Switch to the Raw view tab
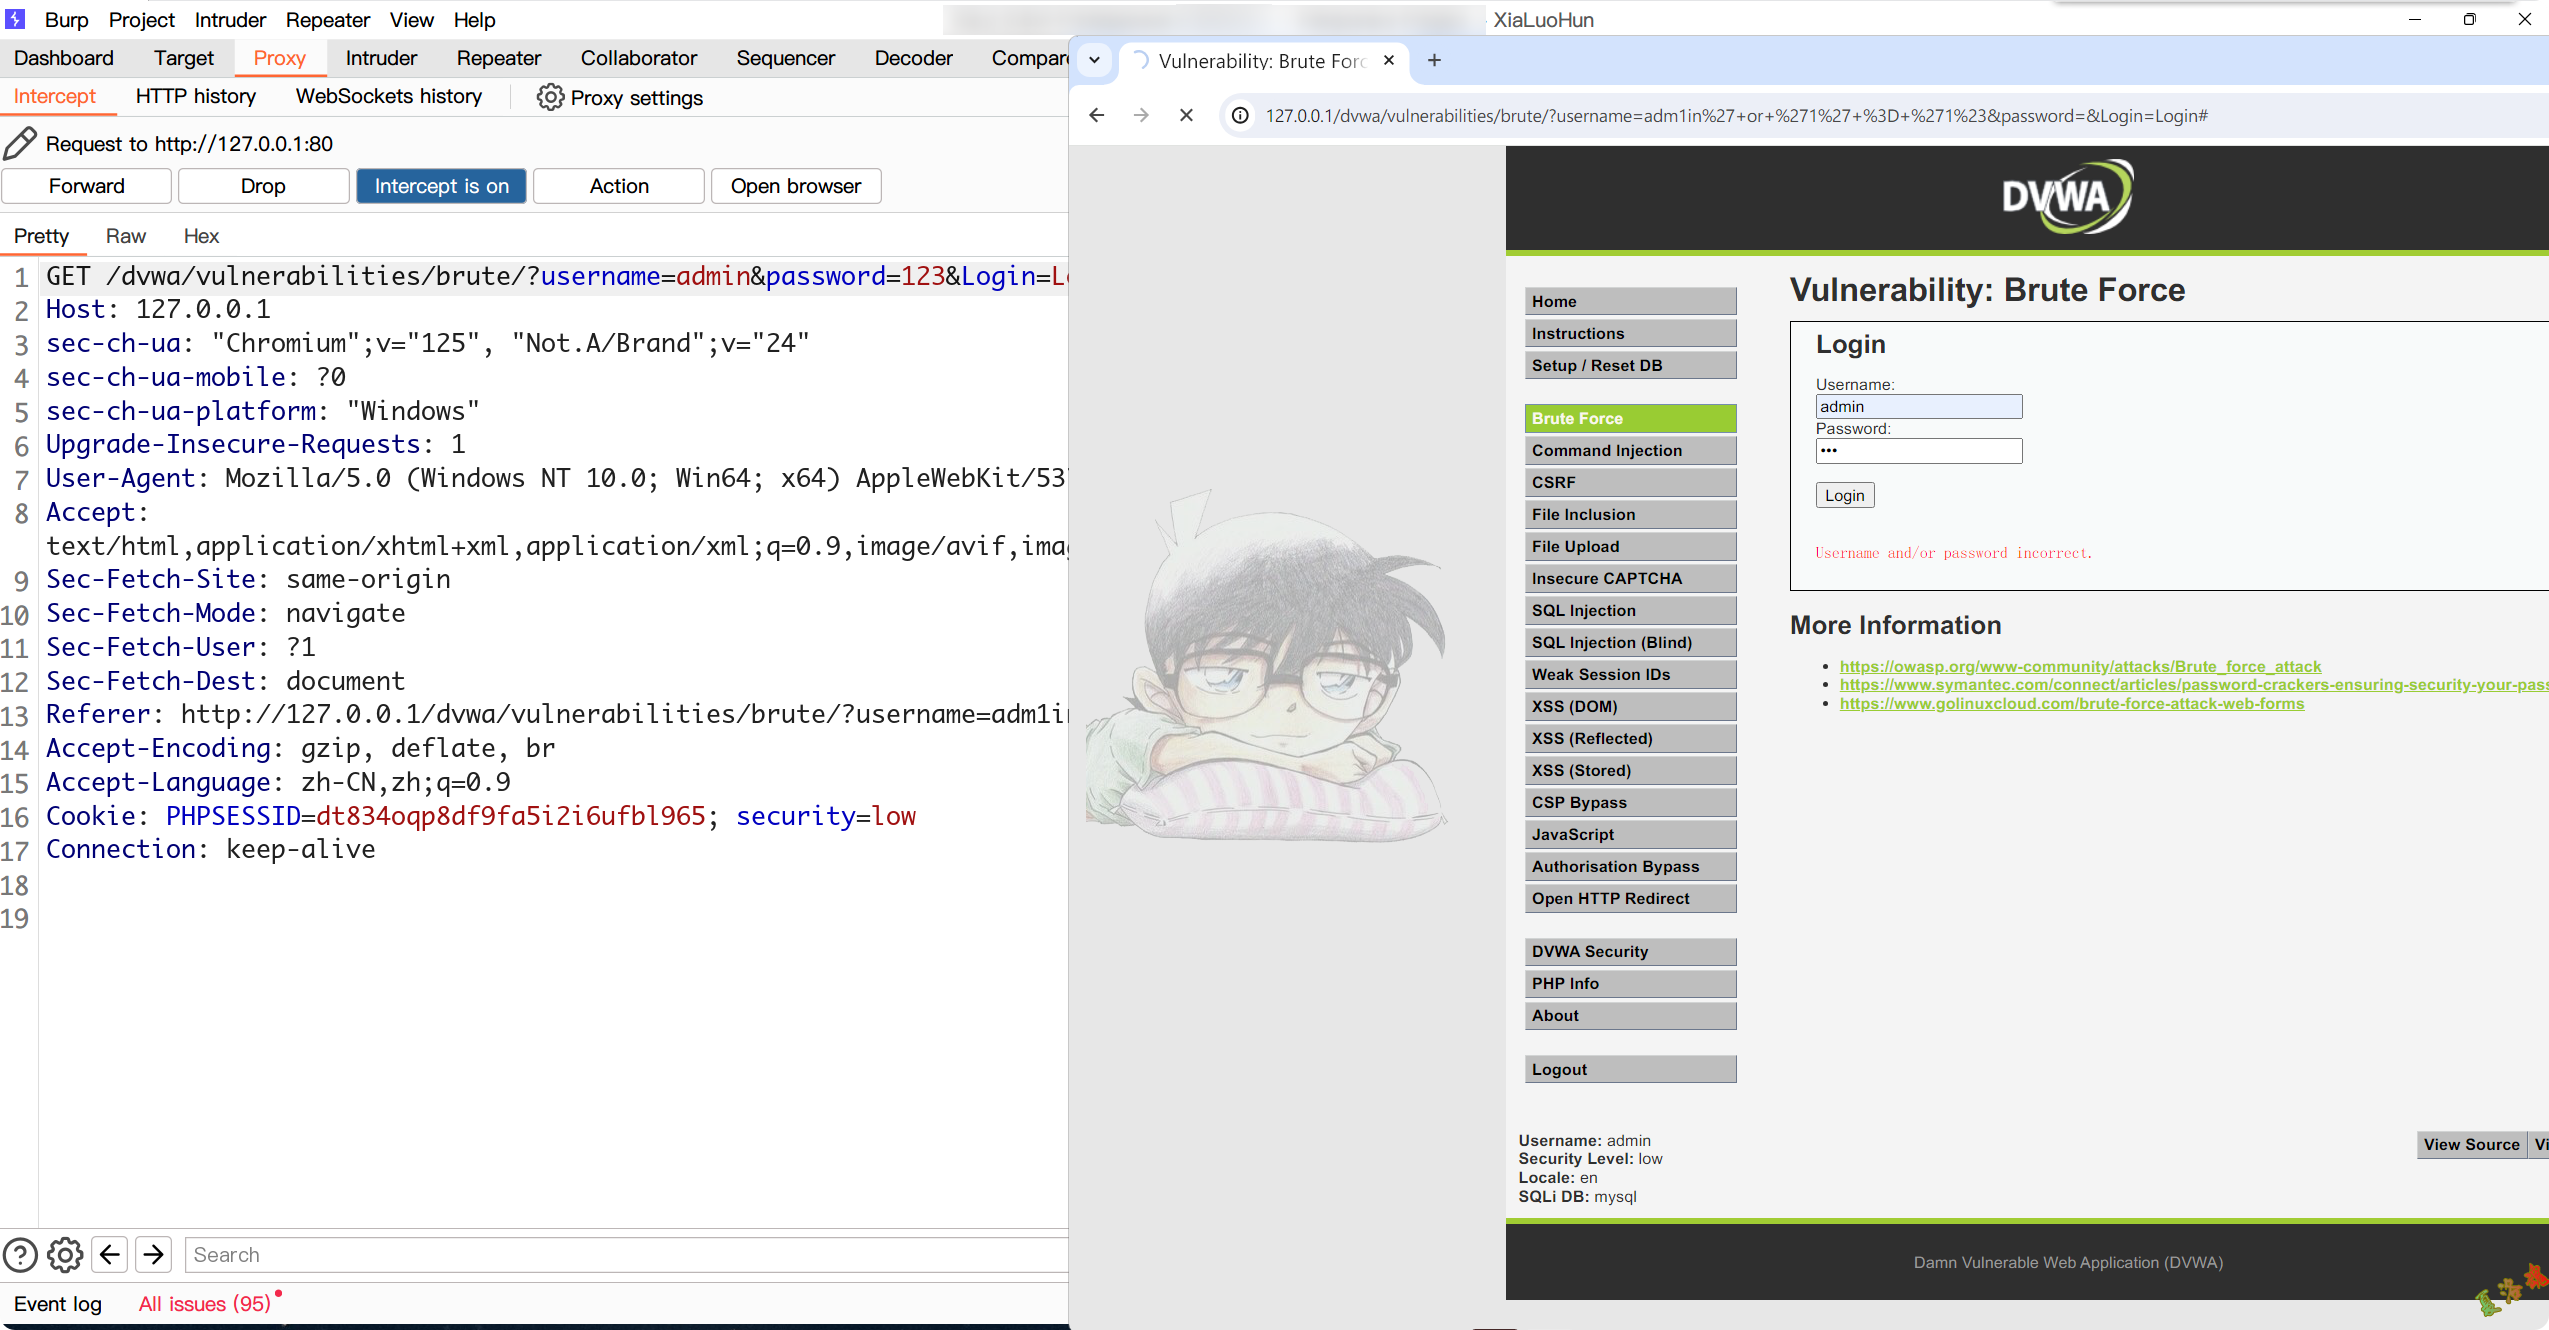This screenshot has width=2549, height=1330. click(x=126, y=236)
